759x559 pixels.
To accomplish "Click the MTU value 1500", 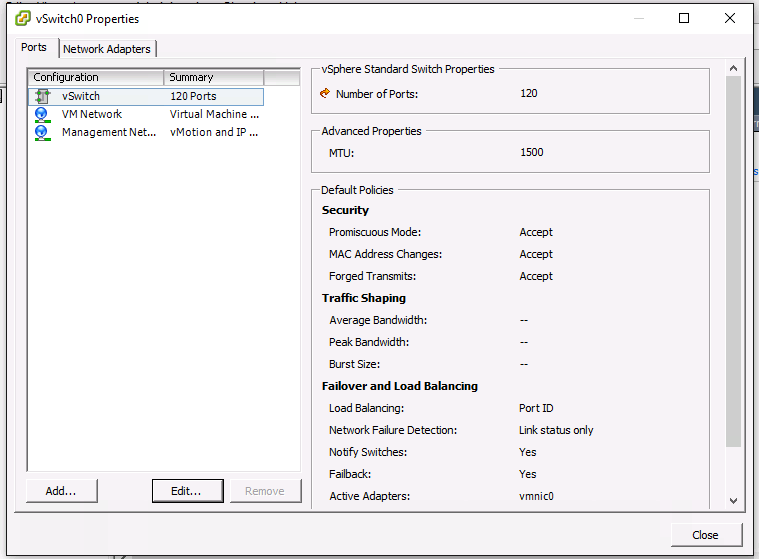I will pos(531,152).
